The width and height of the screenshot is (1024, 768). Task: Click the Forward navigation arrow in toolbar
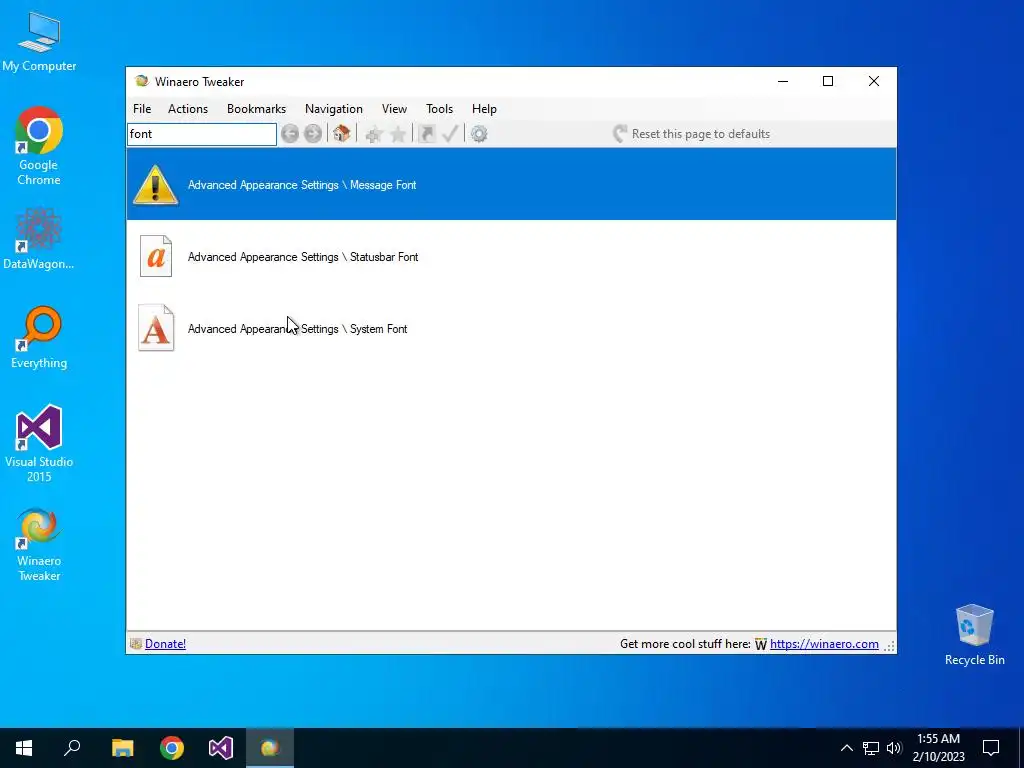(313, 134)
